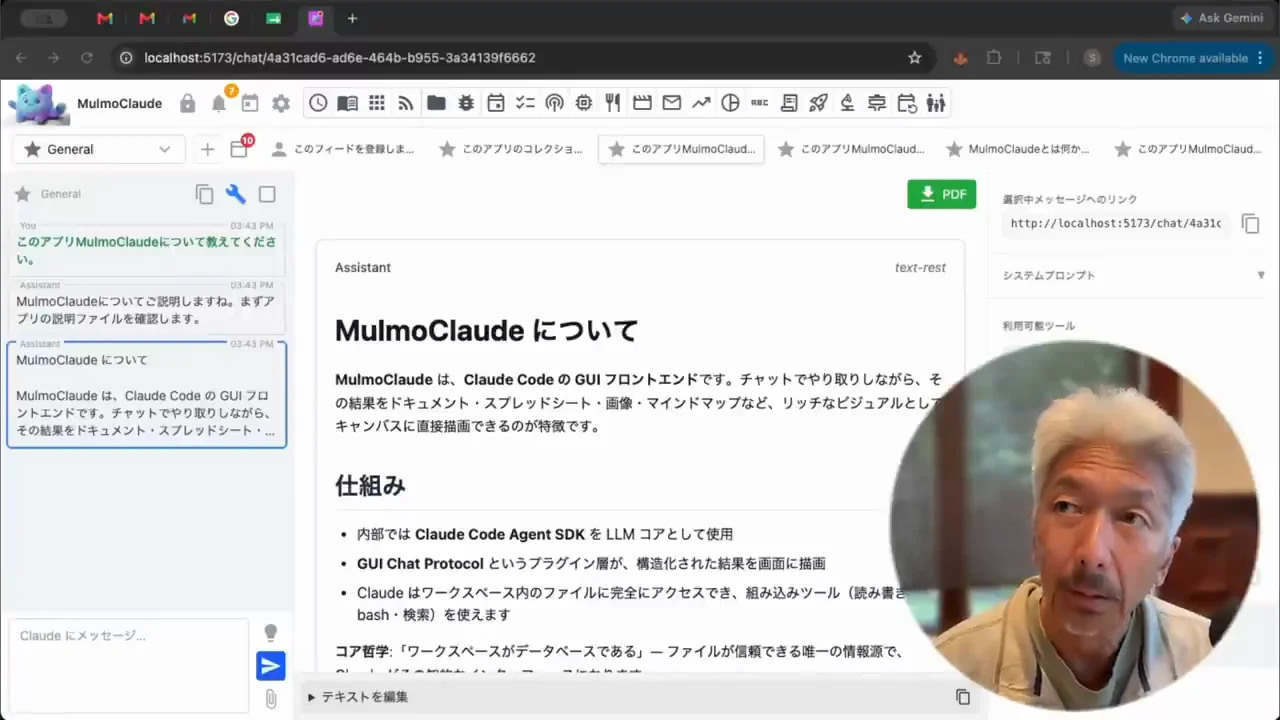Viewport: 1280px width, 720px height.
Task: Click the wrench tools icon in sidebar
Action: 236,194
